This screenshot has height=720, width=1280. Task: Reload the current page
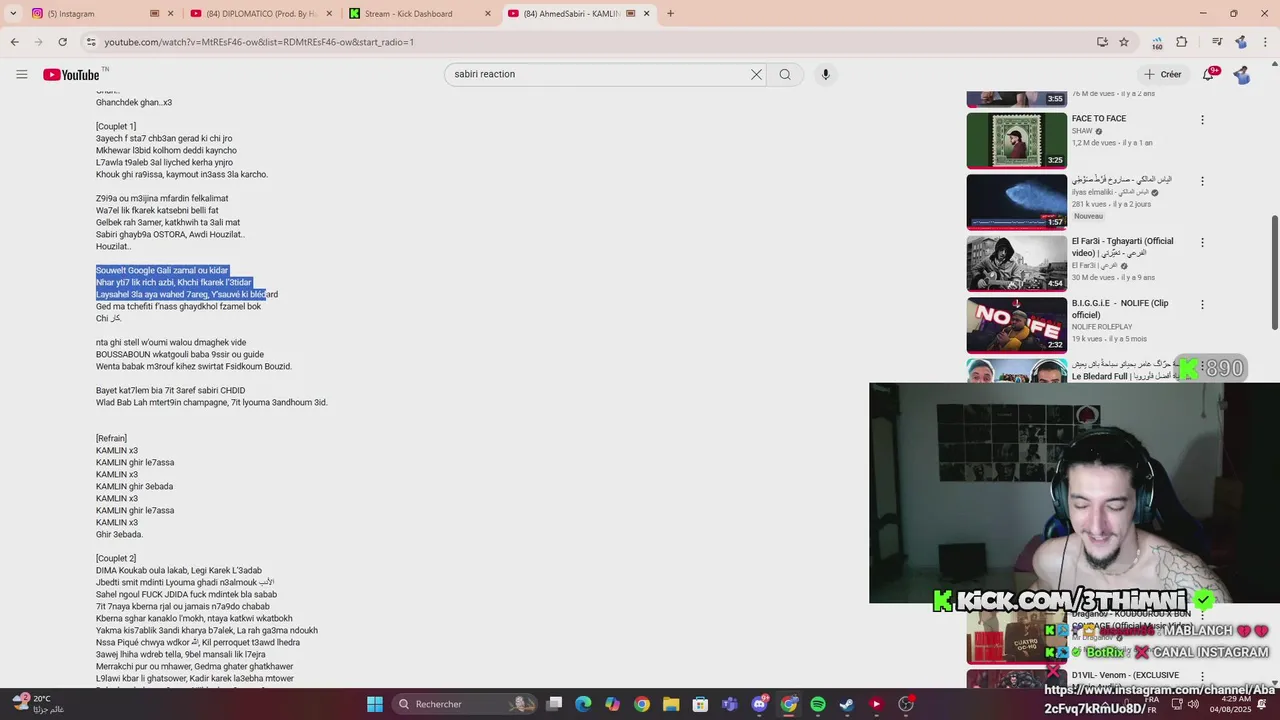[62, 42]
